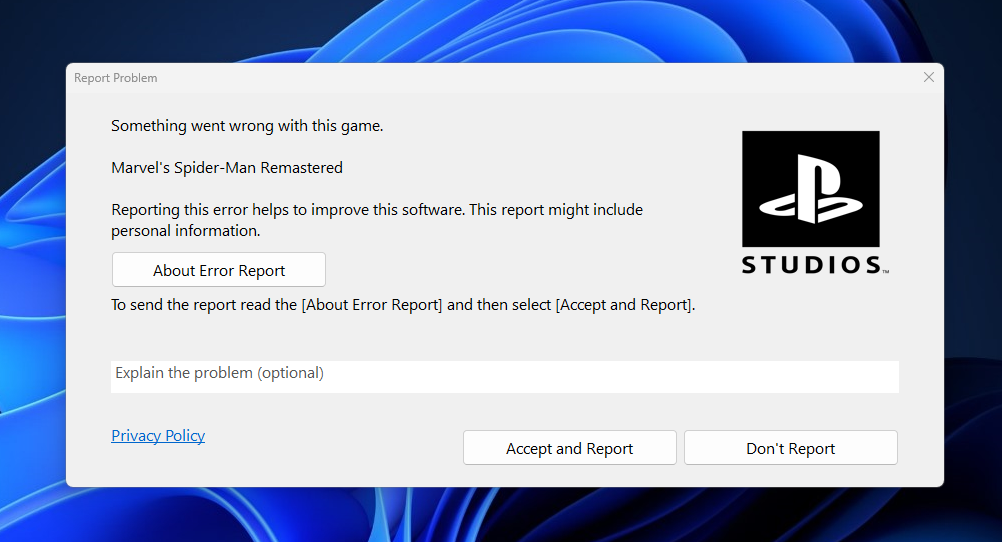Click 'Something went wrong with this game.'
Image resolution: width=1002 pixels, height=542 pixels.
click(247, 126)
